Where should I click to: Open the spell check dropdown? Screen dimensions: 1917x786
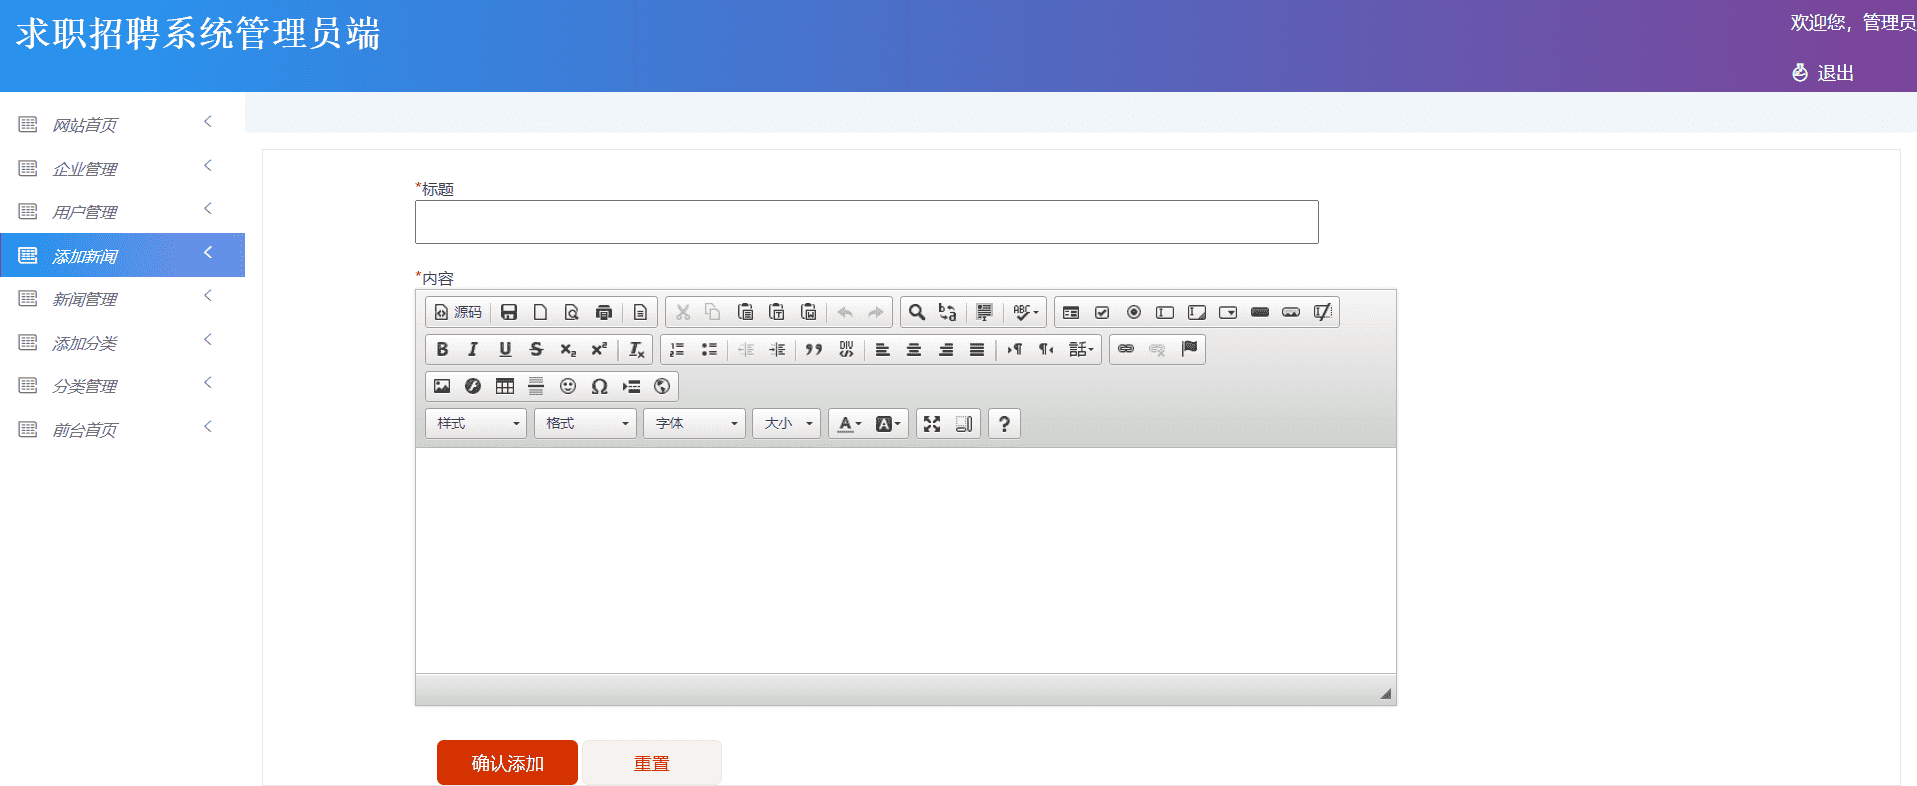click(x=1025, y=312)
